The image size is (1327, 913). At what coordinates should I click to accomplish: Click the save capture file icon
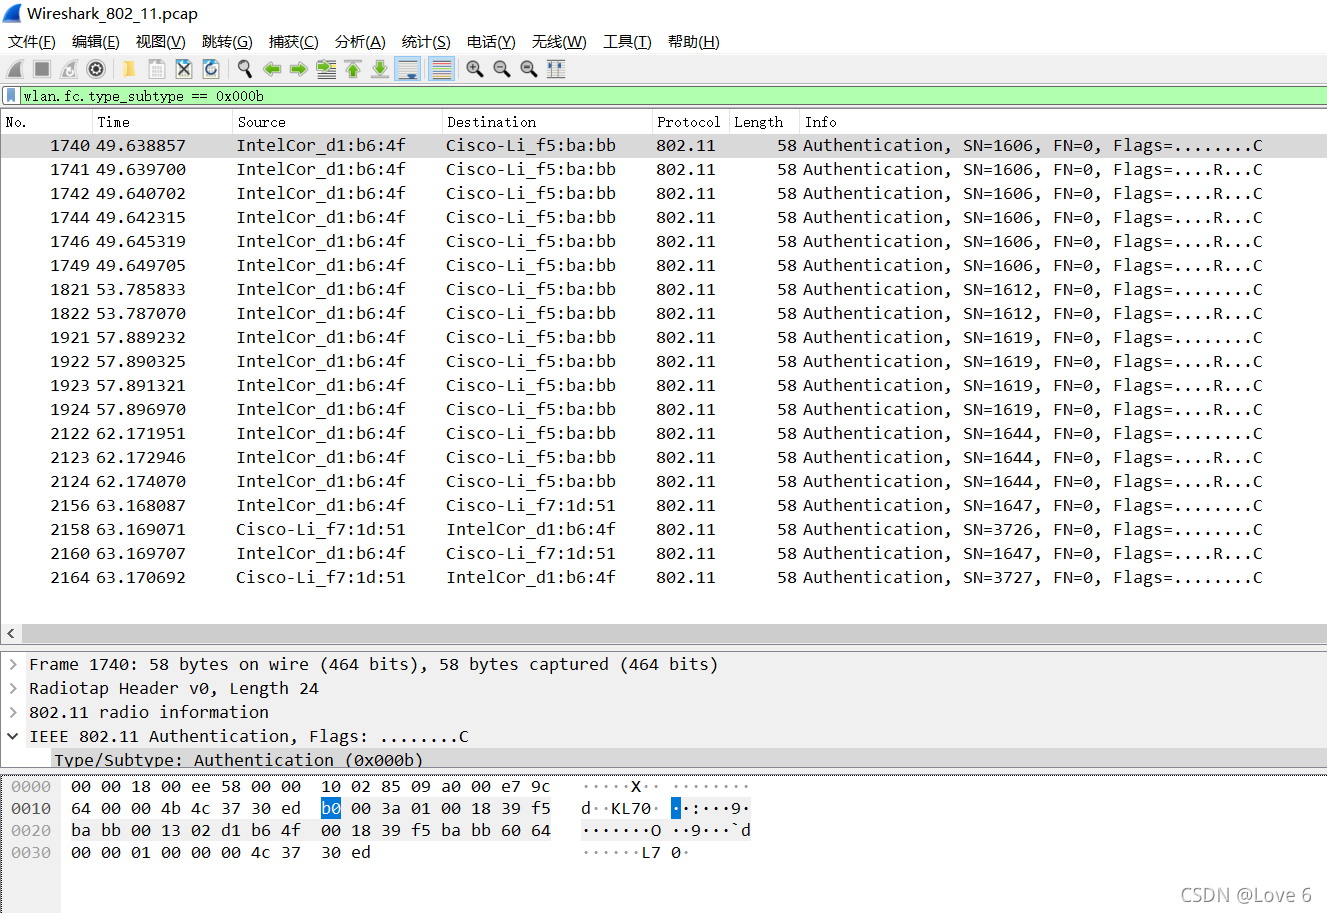tap(157, 69)
